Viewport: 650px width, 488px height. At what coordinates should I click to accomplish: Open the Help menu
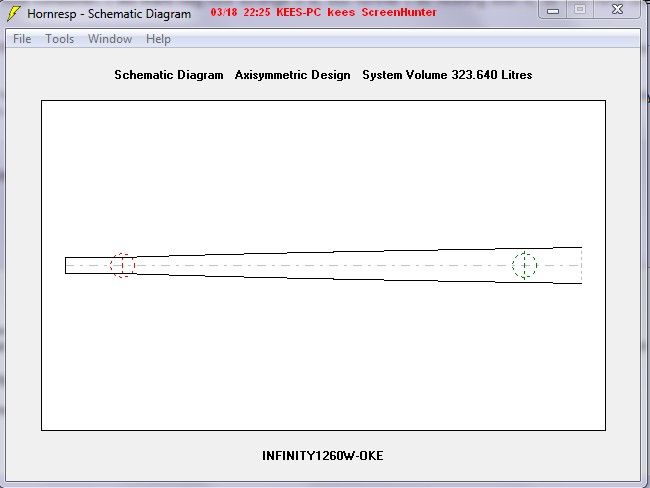[x=158, y=39]
